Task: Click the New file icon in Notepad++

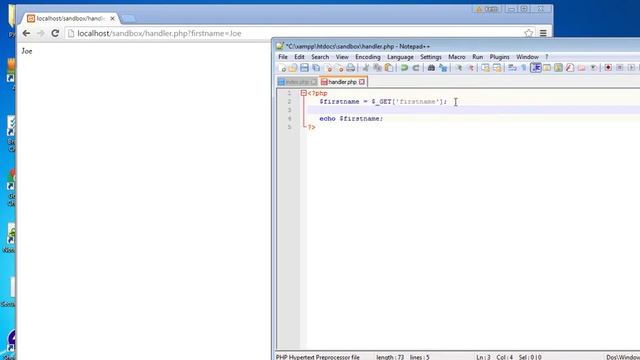Action: click(282, 68)
